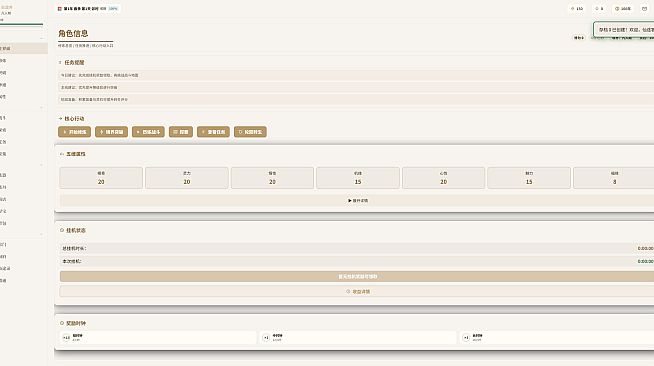Click the top-bar resource chip showing 152
Screen dimensions: 654x366
[577, 8]
